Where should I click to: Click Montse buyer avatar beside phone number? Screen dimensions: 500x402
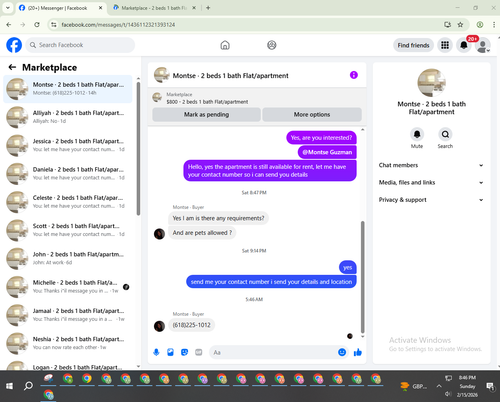click(159, 326)
